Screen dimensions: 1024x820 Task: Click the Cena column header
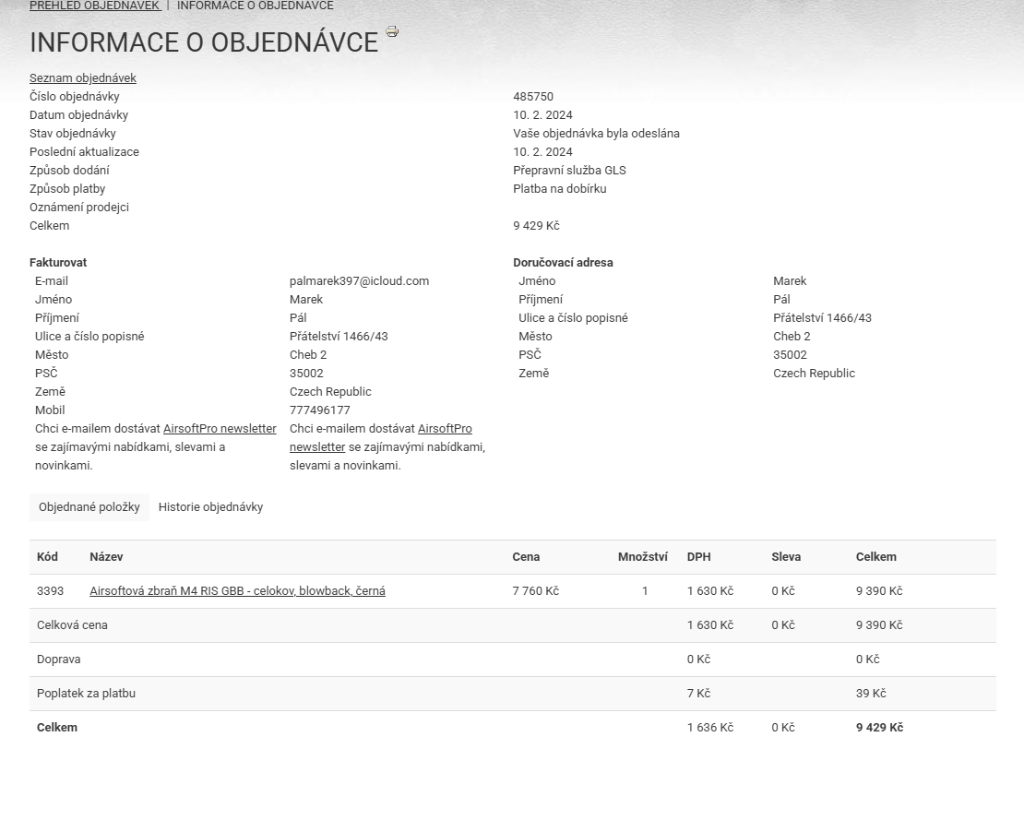click(x=525, y=557)
